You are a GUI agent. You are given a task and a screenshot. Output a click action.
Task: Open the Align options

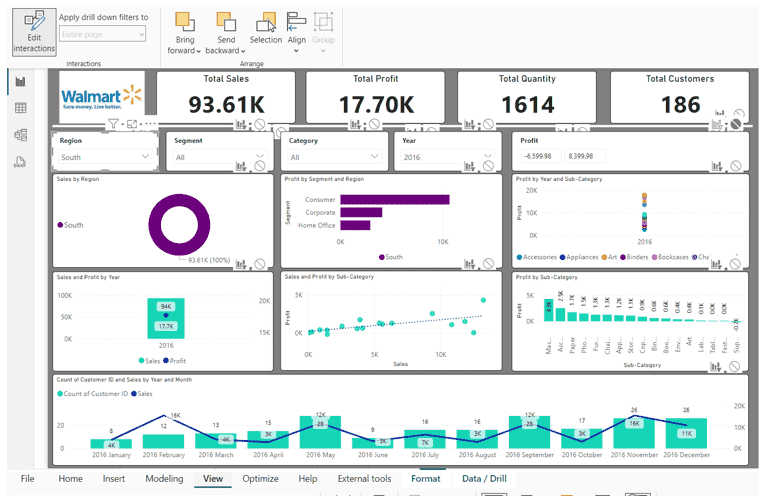coord(296,28)
